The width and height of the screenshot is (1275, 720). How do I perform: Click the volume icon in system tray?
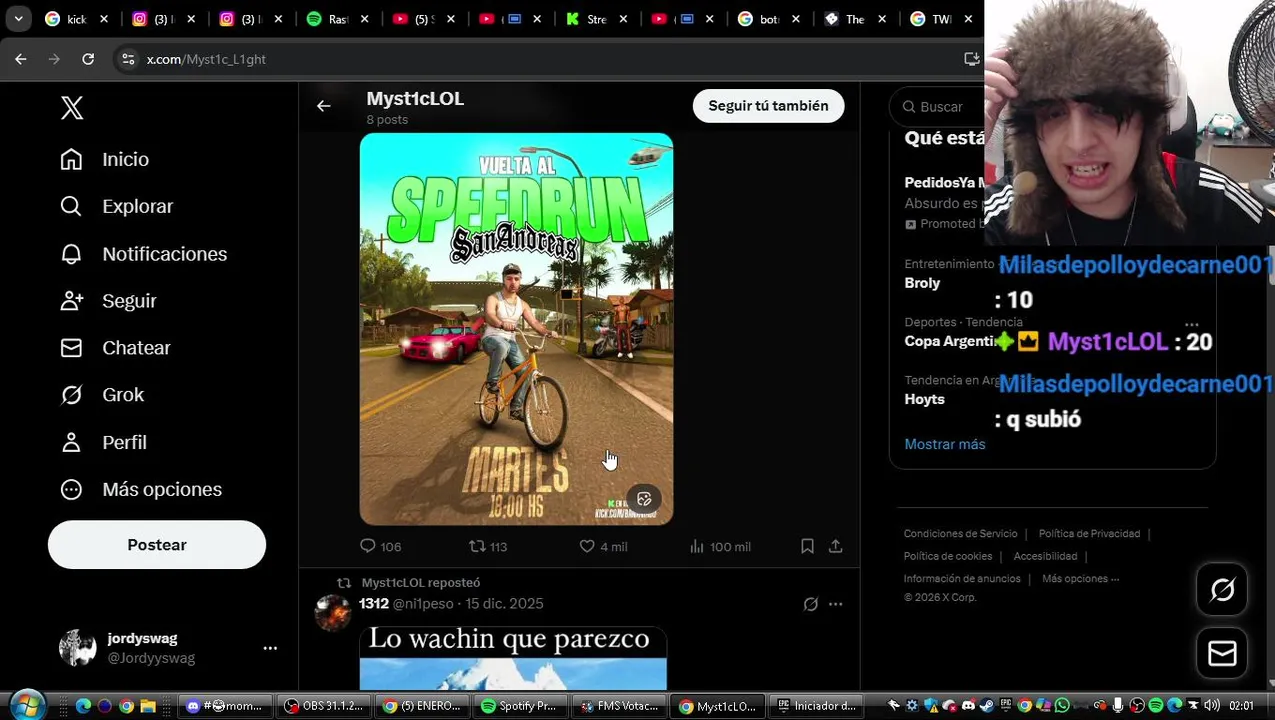[1211, 705]
